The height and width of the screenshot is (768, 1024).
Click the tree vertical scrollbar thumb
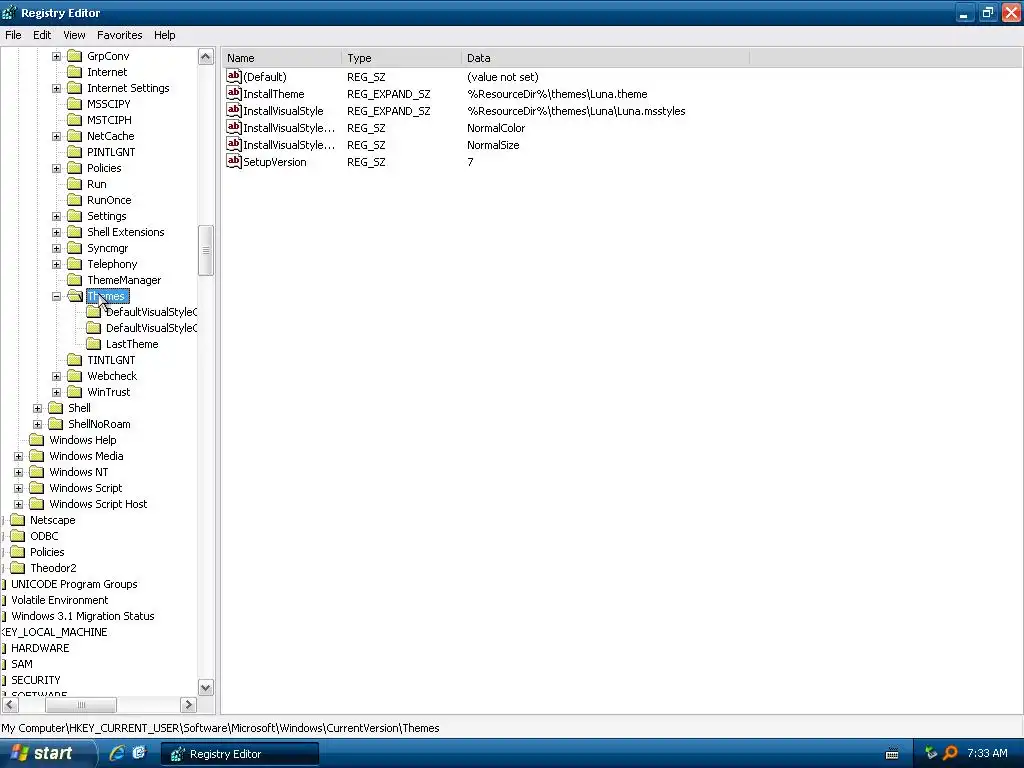206,250
